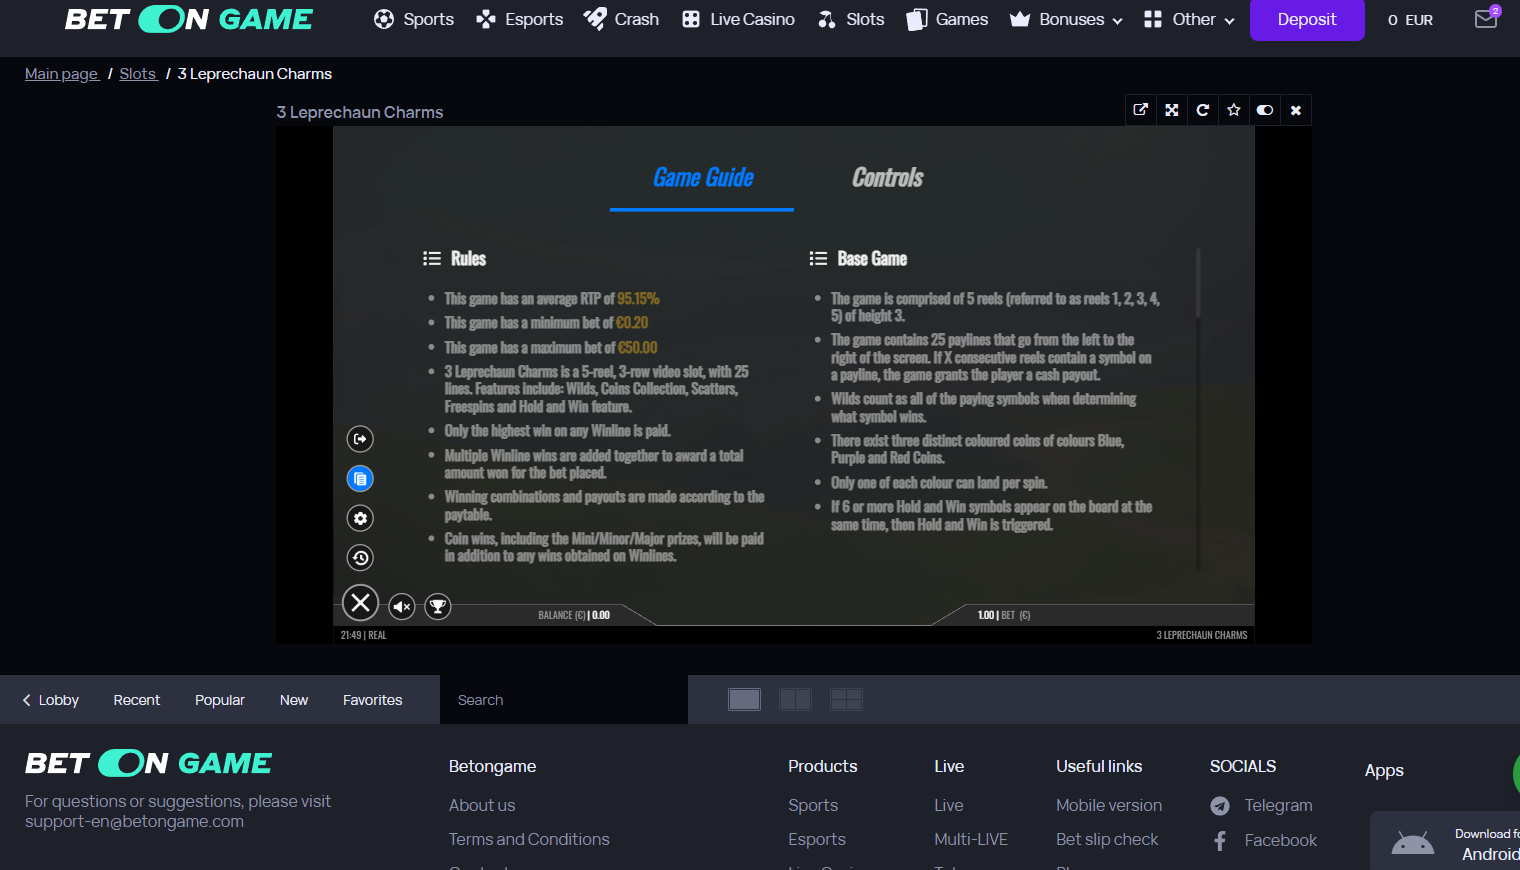This screenshot has height=870, width=1520.
Task: Select four-game grid view layout
Action: coord(846,700)
